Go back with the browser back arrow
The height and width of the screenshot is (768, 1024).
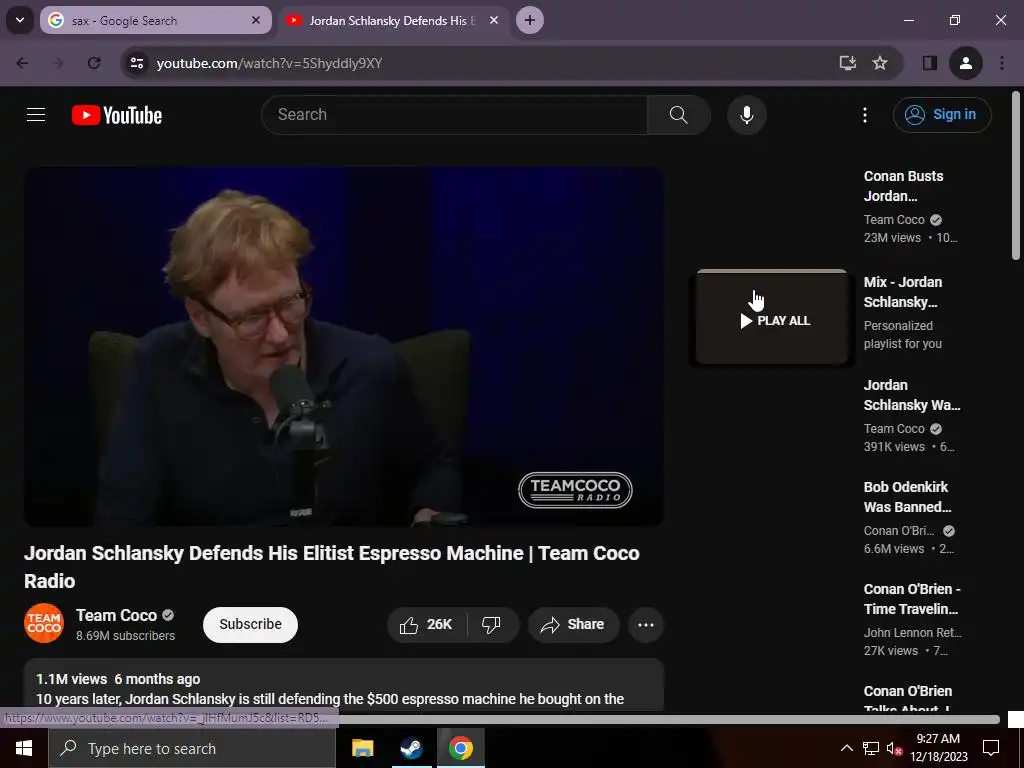tap(22, 63)
